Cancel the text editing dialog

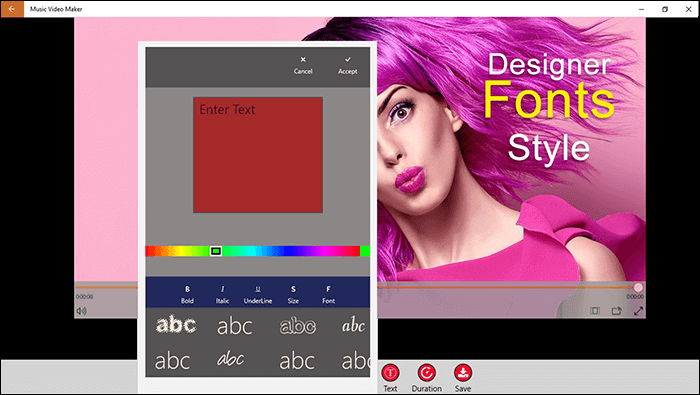303,65
